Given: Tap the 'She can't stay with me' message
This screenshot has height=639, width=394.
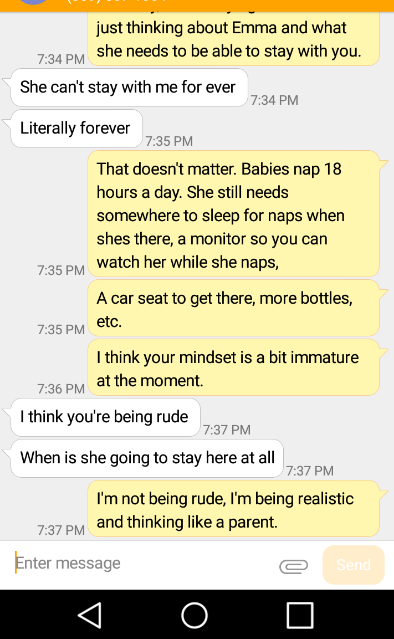Looking at the screenshot, I should (129, 87).
